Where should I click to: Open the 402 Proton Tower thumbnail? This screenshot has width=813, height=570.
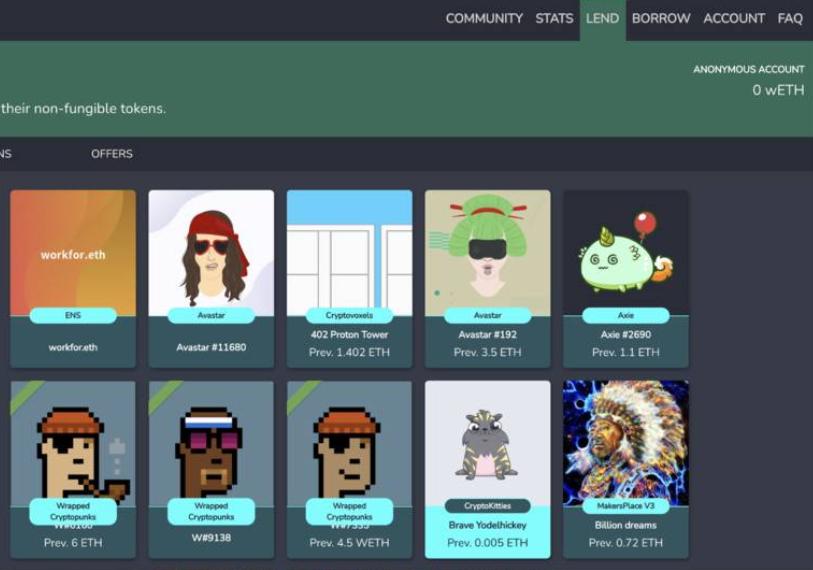349,250
